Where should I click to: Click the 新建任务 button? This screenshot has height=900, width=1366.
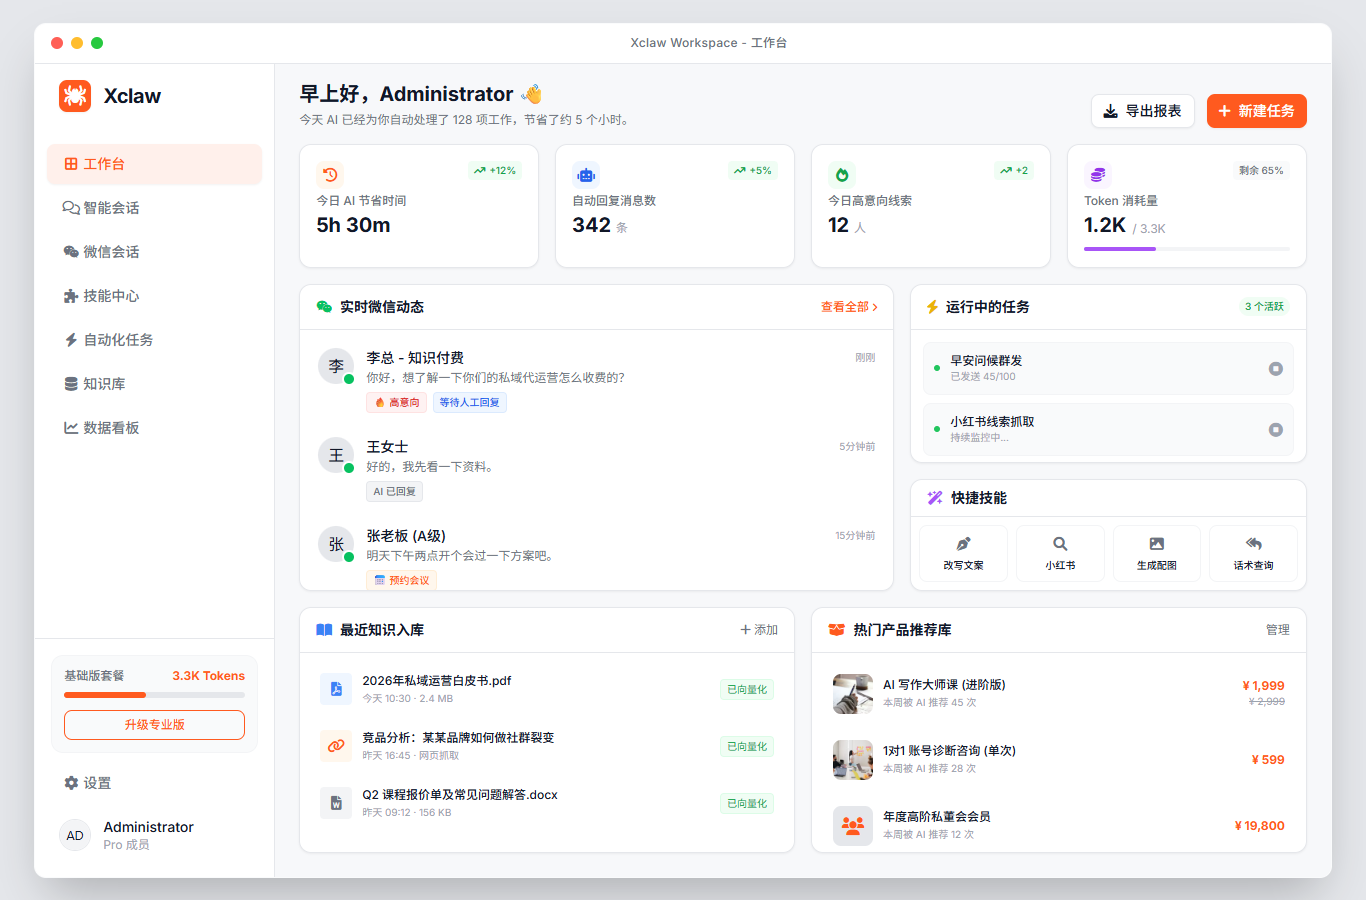click(1256, 111)
